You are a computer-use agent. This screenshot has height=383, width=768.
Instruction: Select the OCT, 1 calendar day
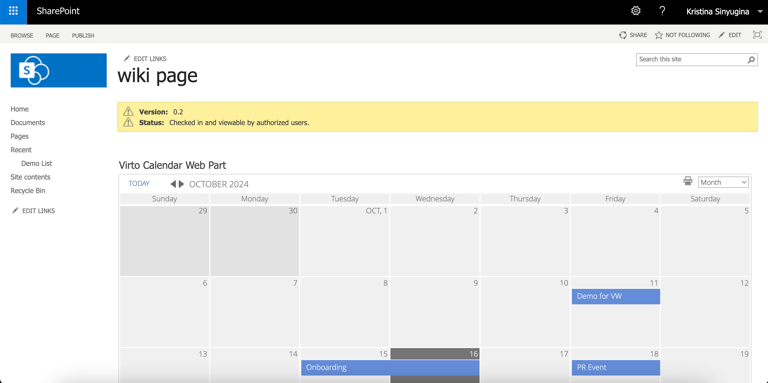[345, 241]
